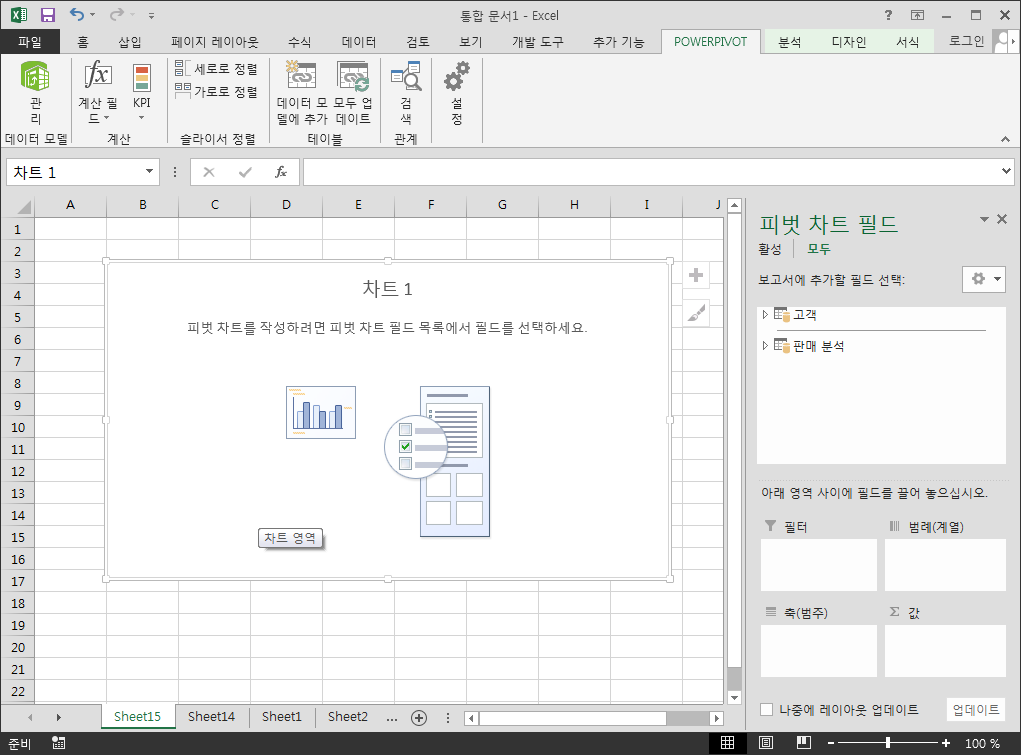Switch to the Page Layout (페이지 레이아웃) tab

pos(214,42)
